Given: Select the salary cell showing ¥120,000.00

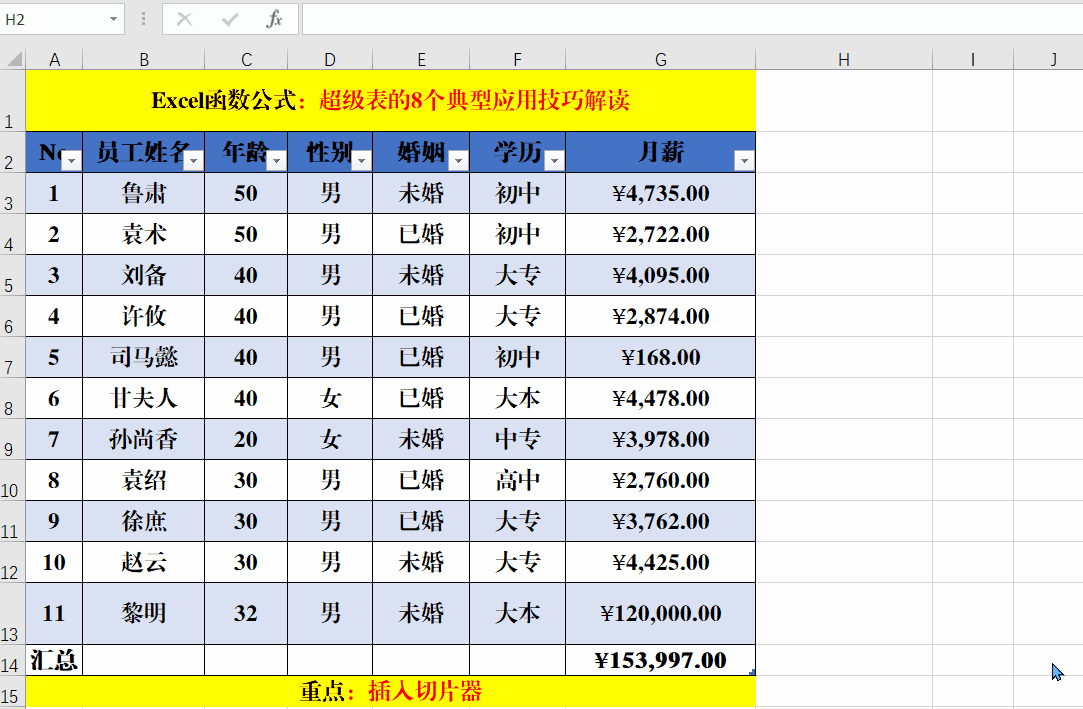Looking at the screenshot, I should [x=660, y=612].
